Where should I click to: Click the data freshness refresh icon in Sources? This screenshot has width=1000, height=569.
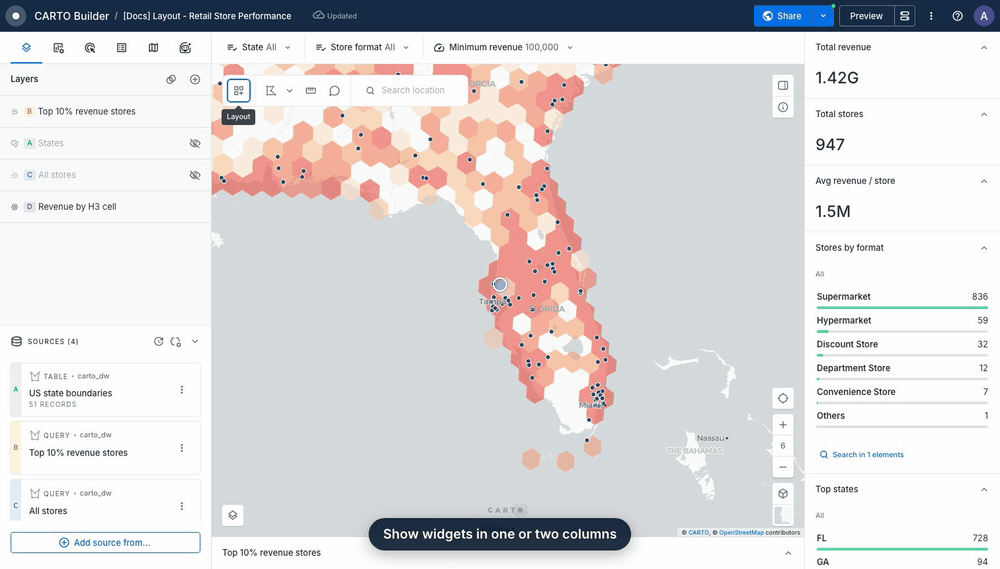[x=159, y=341]
